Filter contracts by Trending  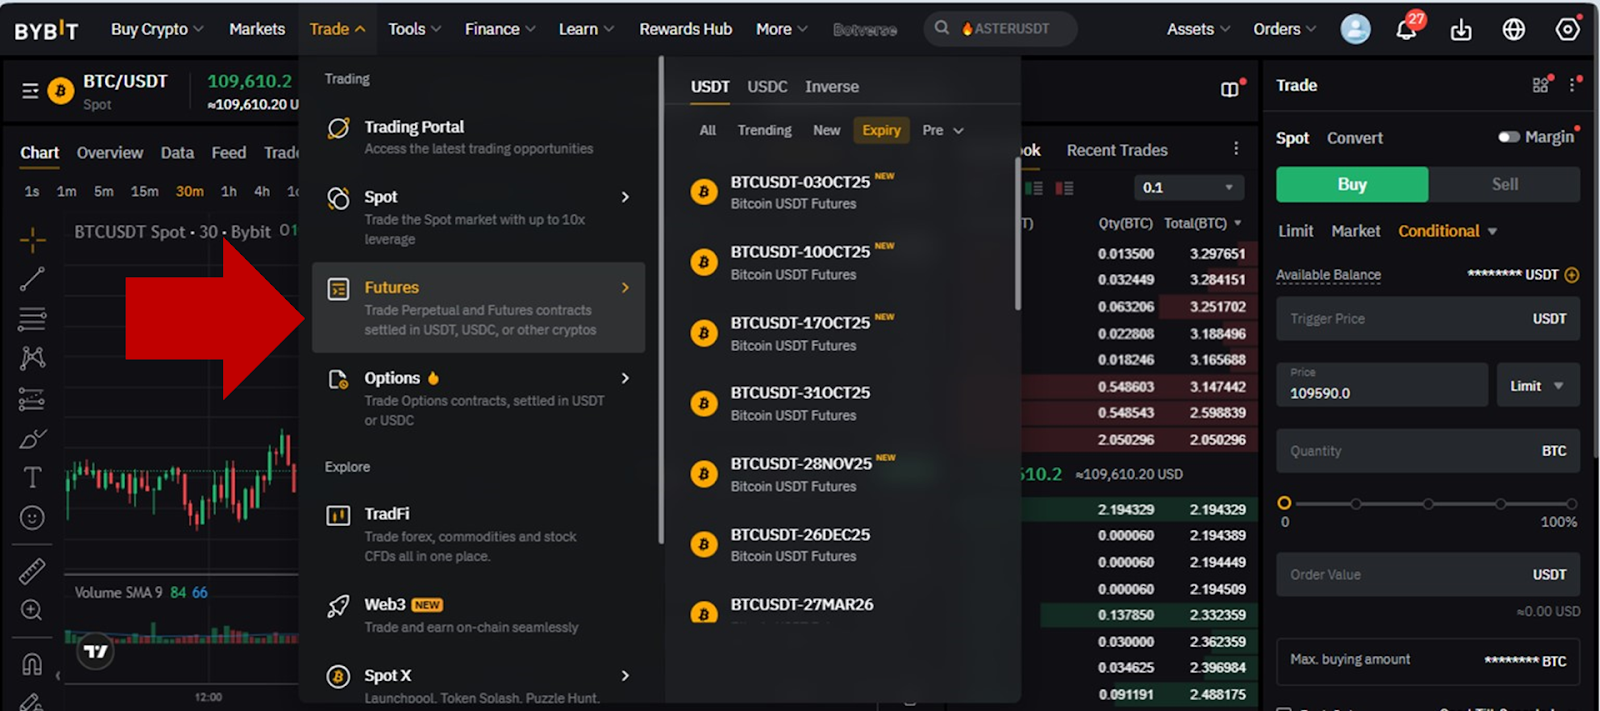point(764,130)
